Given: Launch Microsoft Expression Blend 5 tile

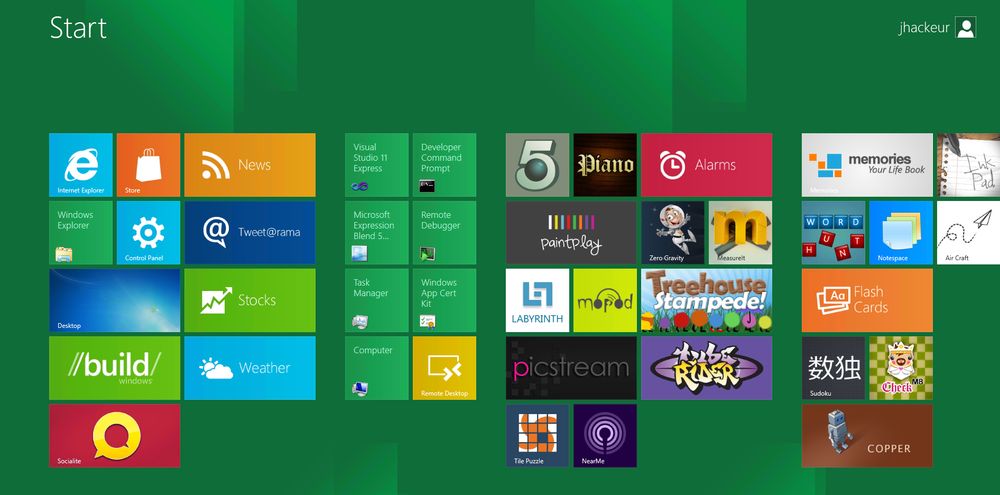Looking at the screenshot, I should [377, 233].
